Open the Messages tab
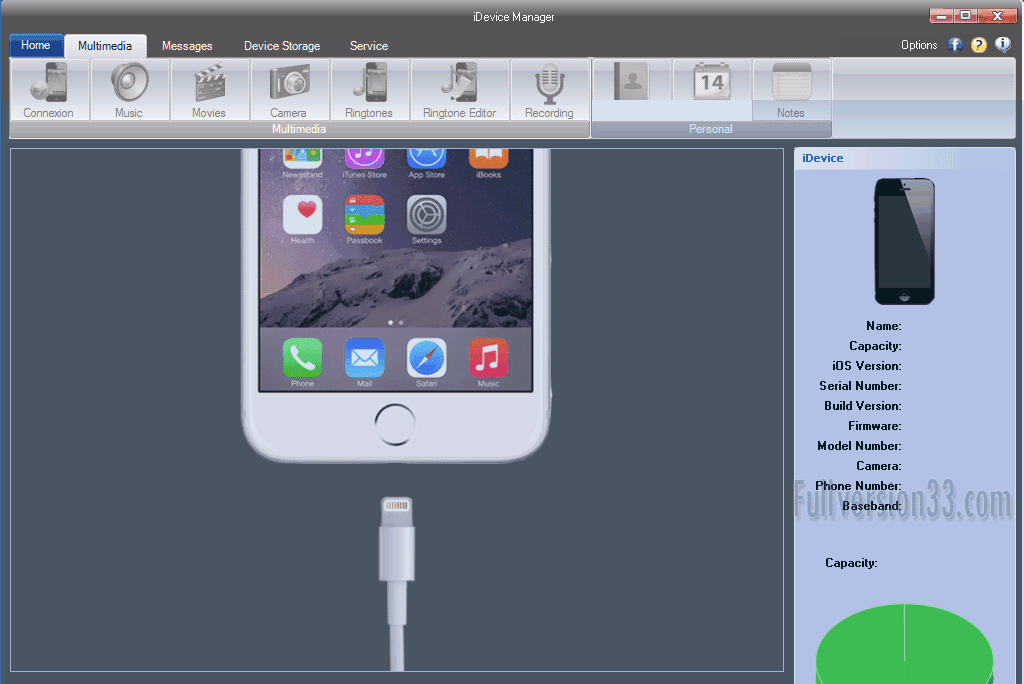 [x=187, y=46]
